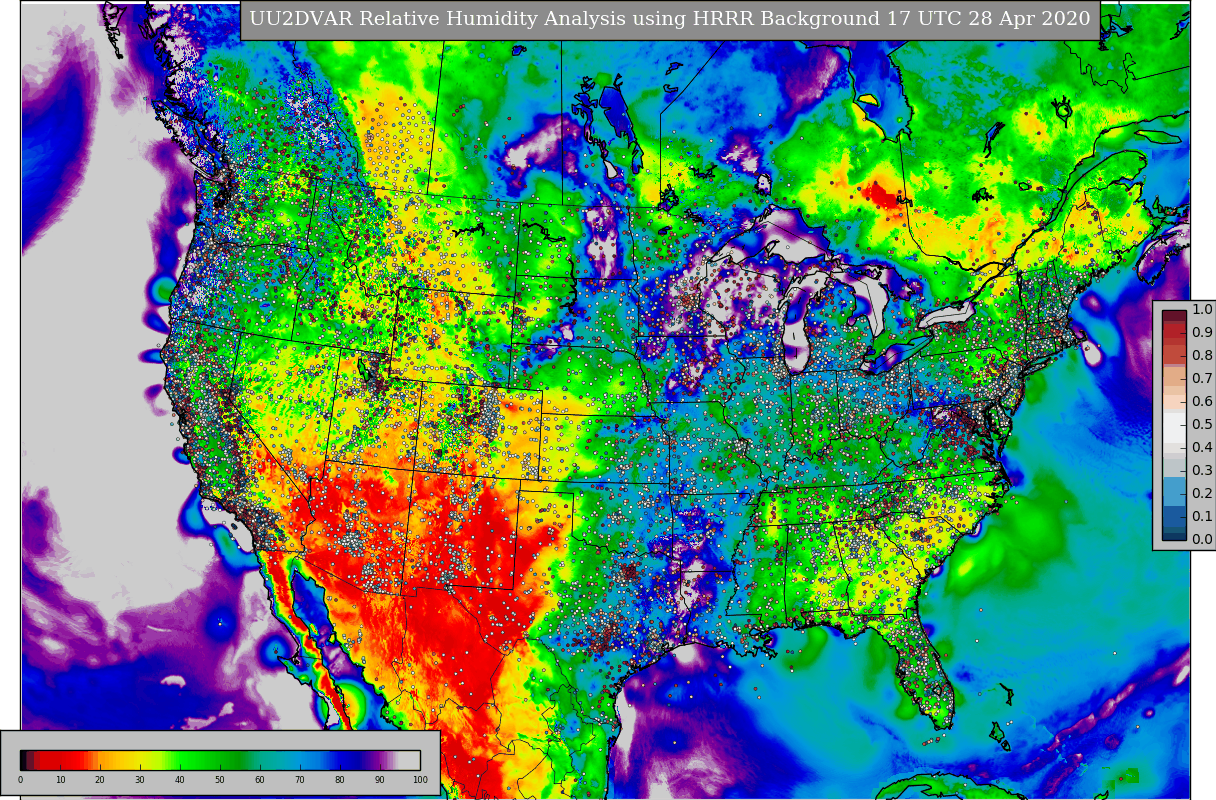Click the 100 tick label on humidity colorbar
The image size is (1216, 800).
coord(420,780)
